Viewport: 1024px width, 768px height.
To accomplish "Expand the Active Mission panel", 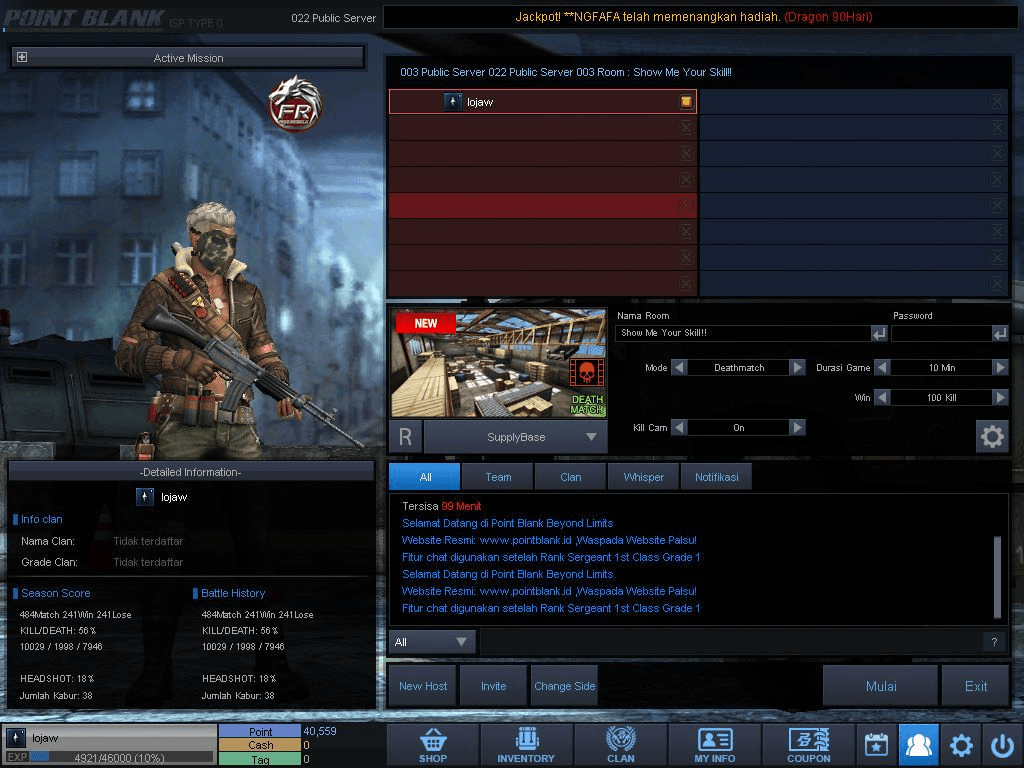I will pos(22,57).
